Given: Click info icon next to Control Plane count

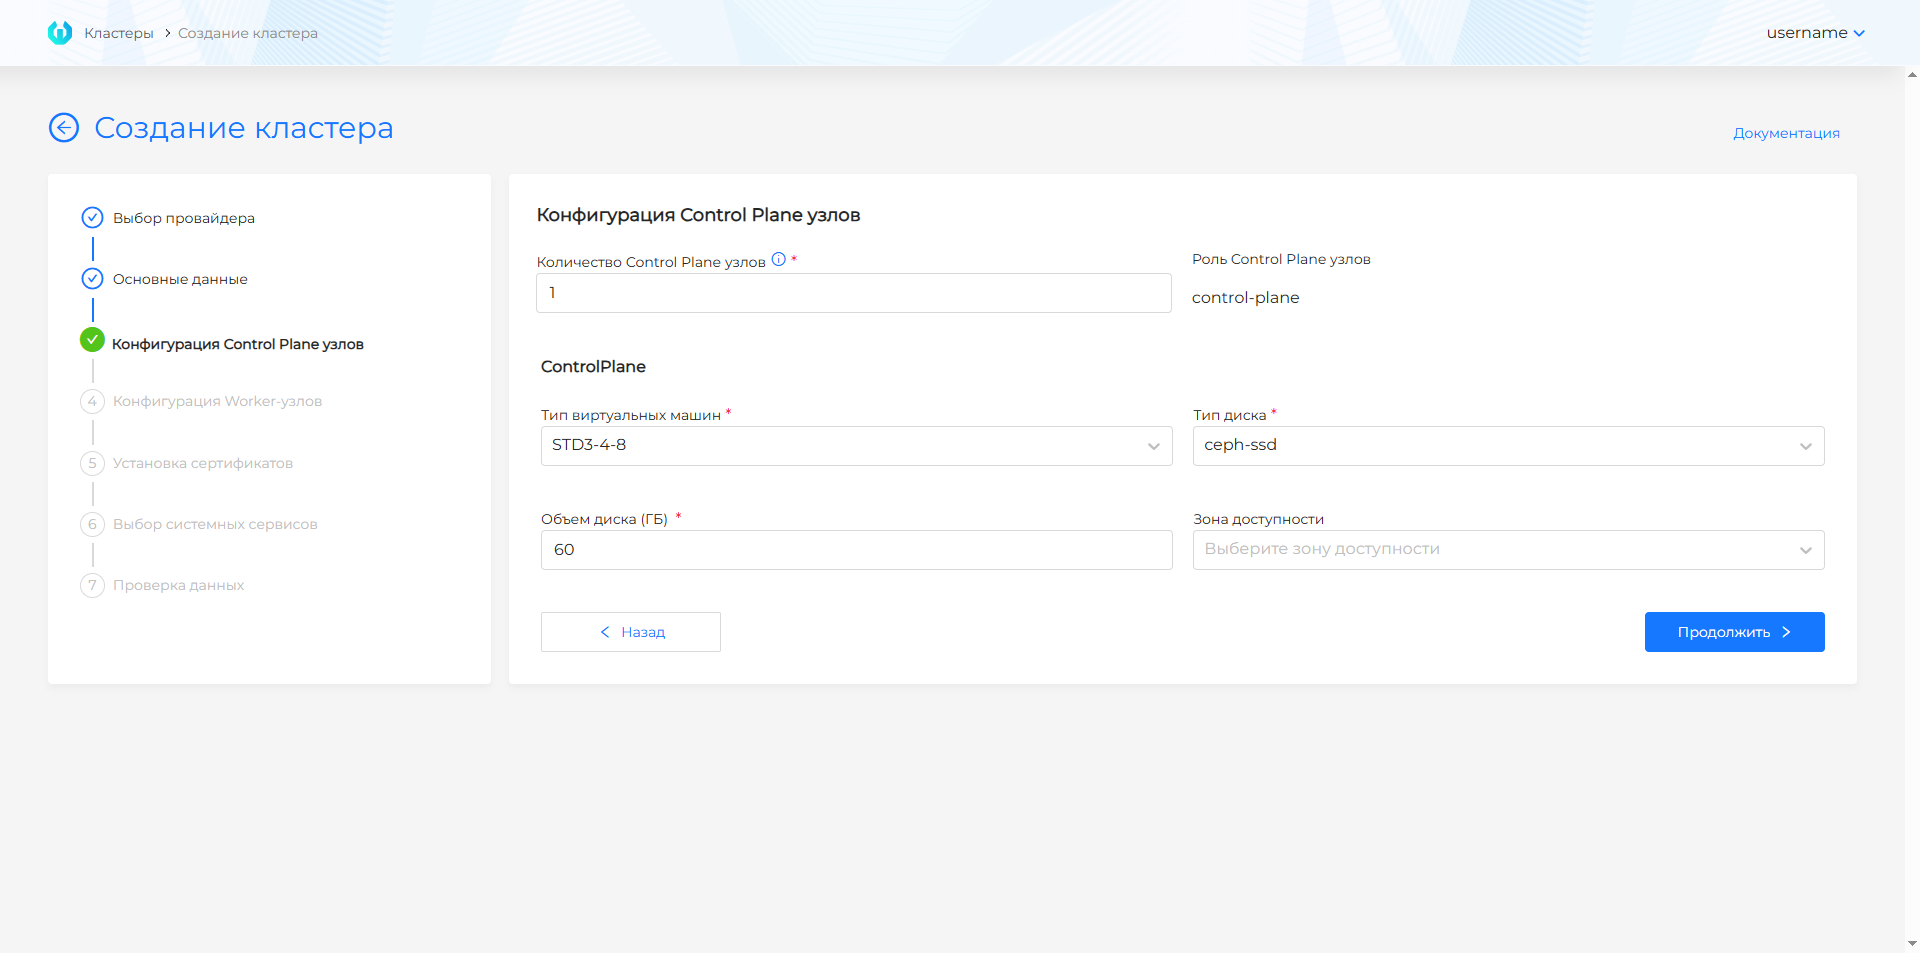Looking at the screenshot, I should pos(778,260).
